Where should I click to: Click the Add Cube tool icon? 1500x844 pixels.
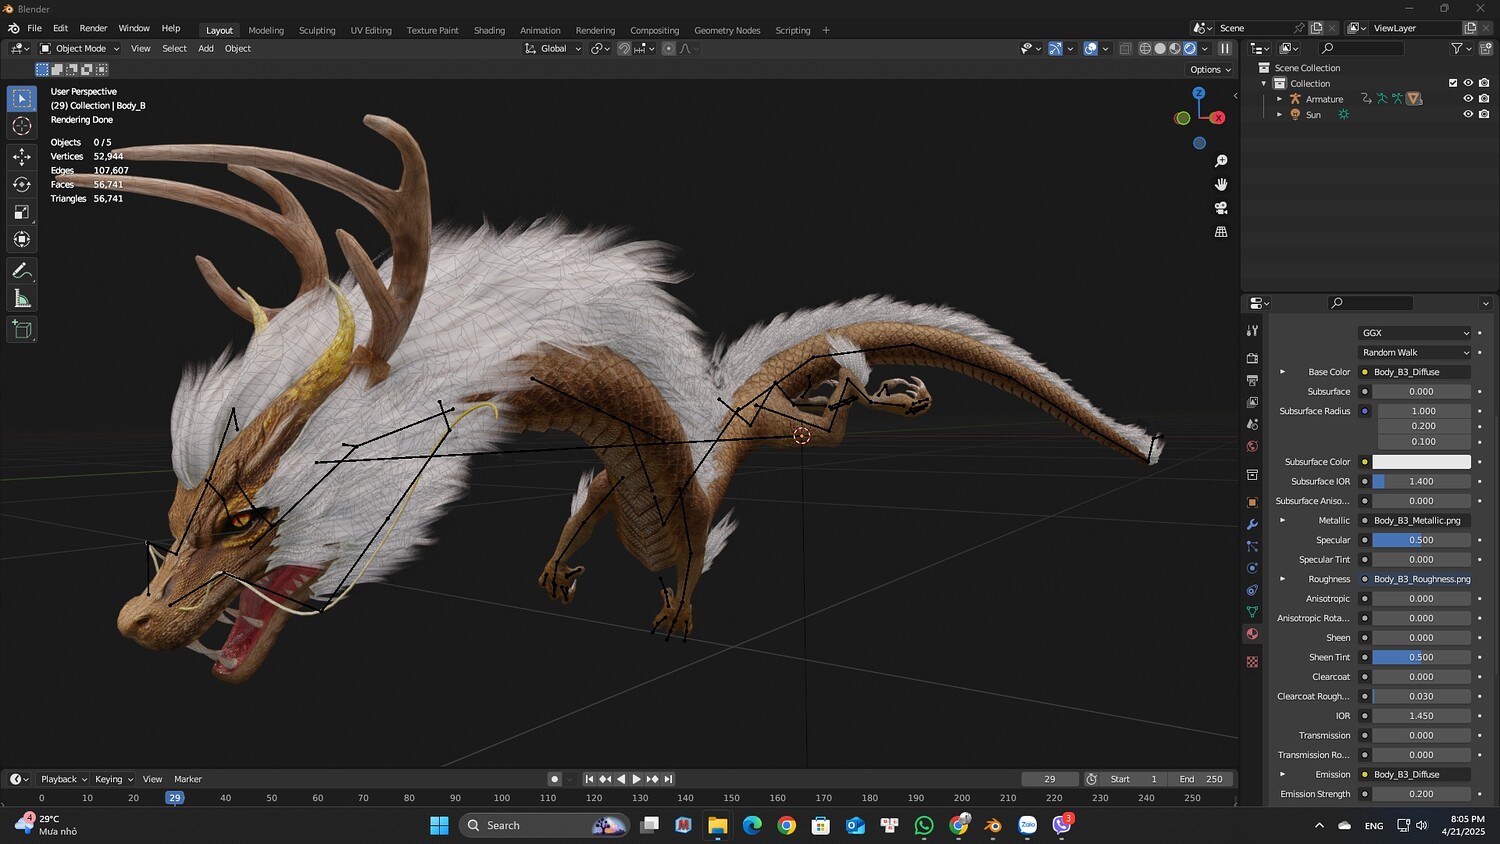22,330
